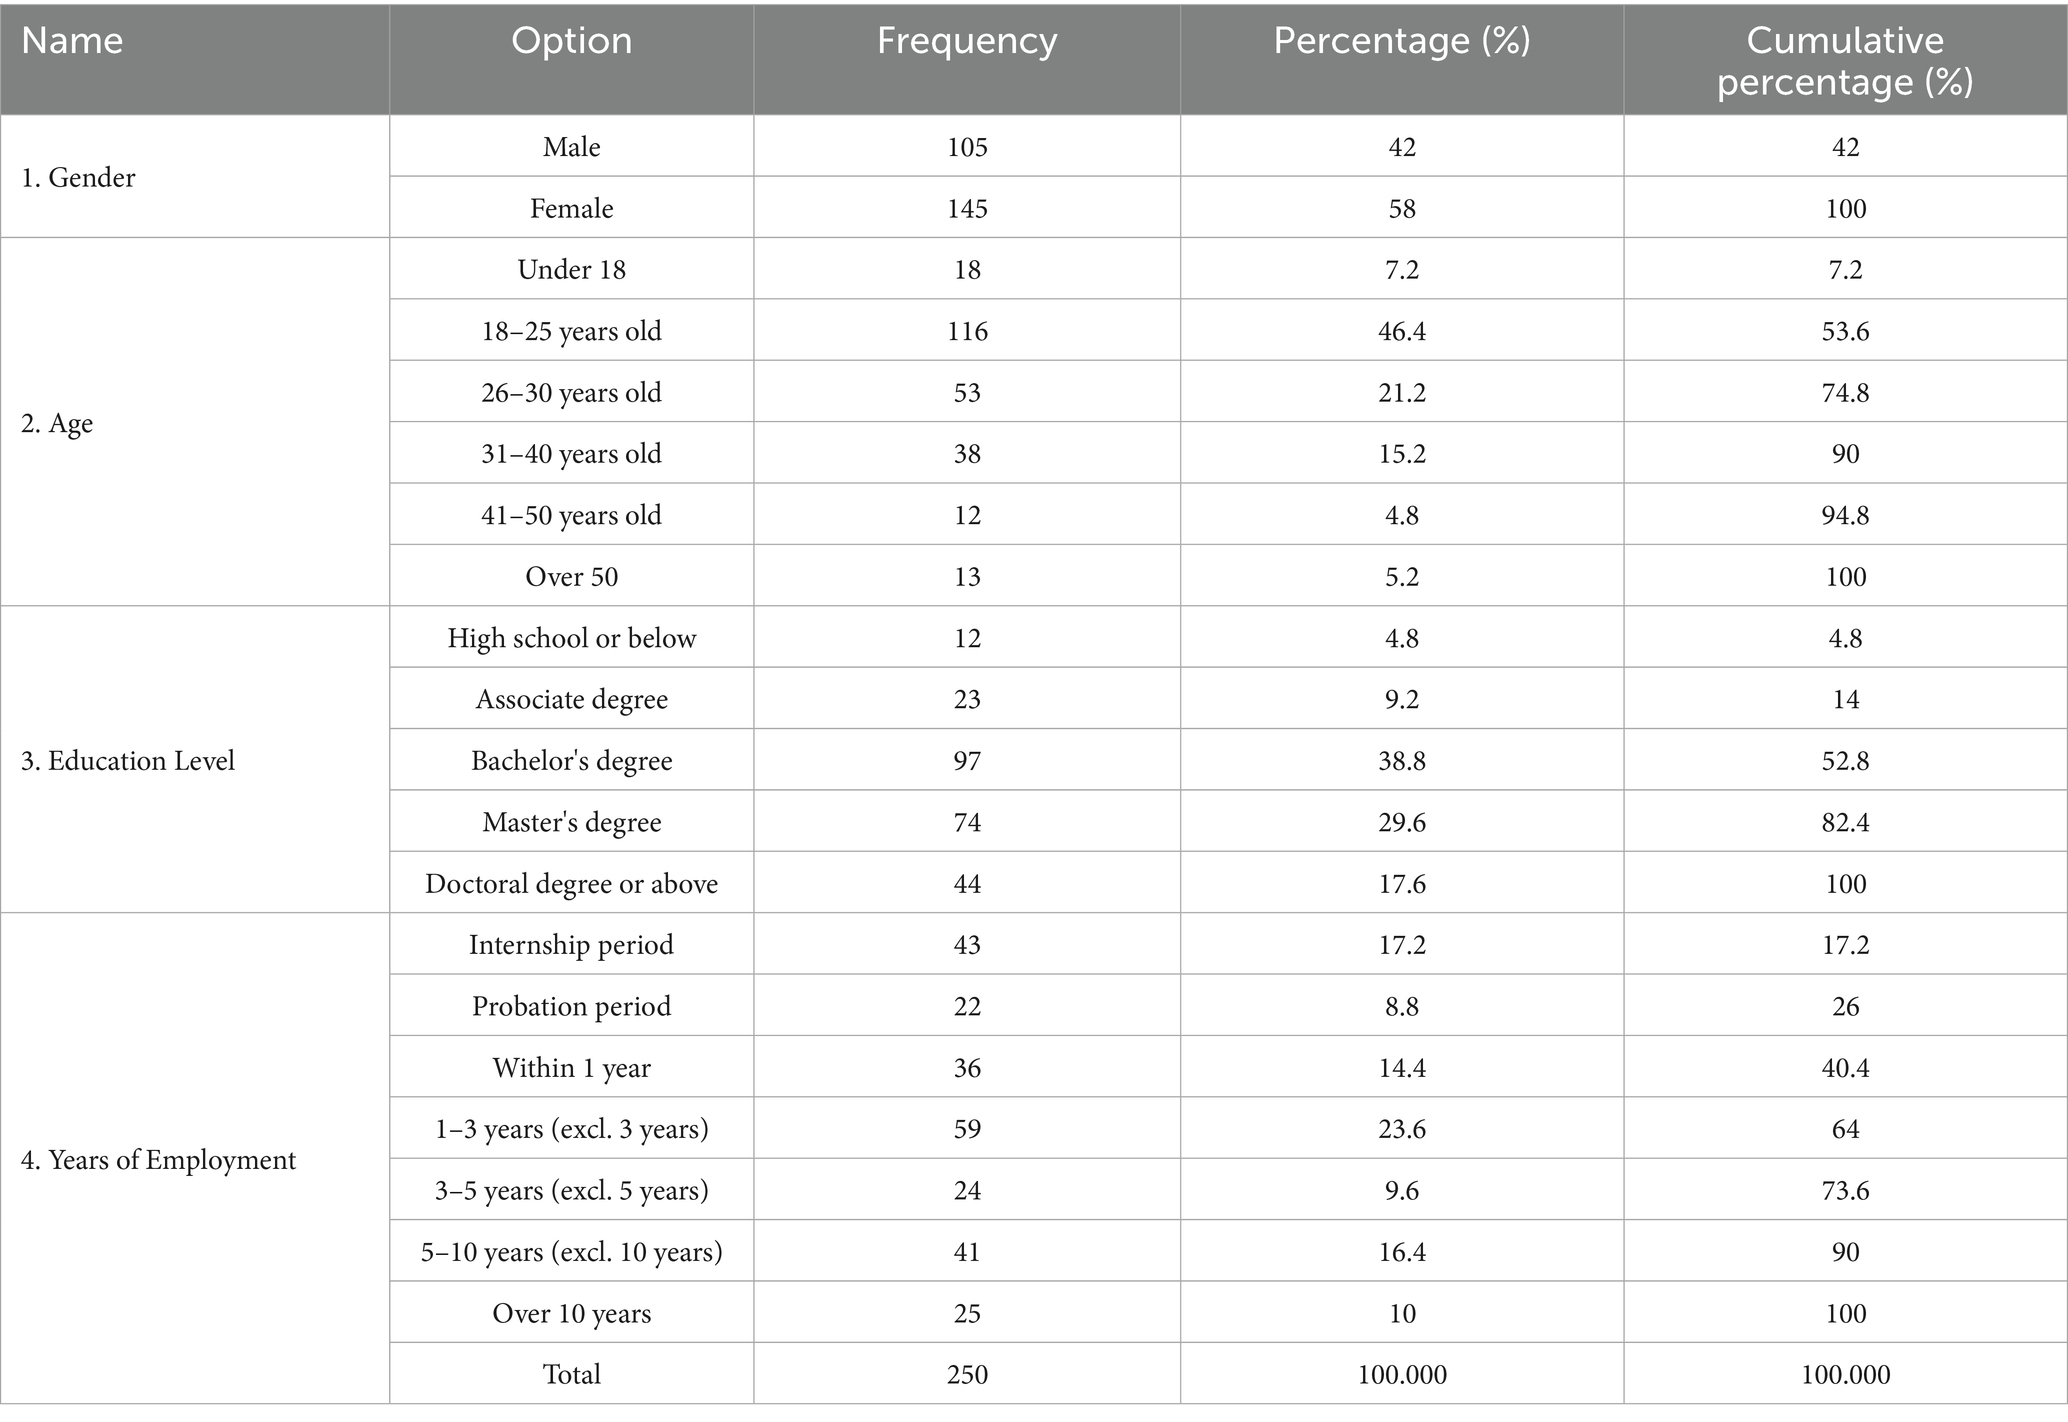2068x1422 pixels.
Task: Click the High school or below cell
Action: click(571, 638)
